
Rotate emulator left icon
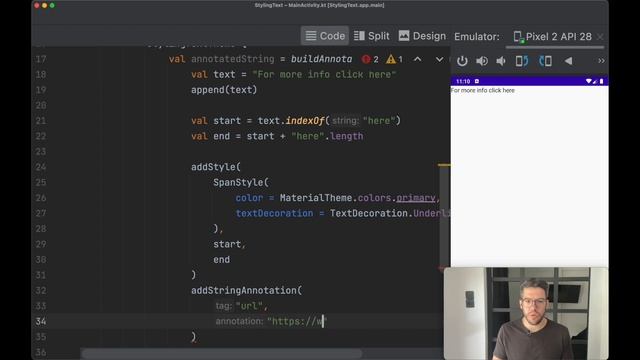[522, 61]
